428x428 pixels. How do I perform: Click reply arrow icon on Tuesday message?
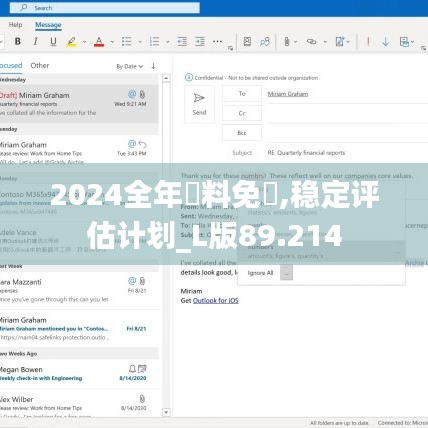point(143,144)
